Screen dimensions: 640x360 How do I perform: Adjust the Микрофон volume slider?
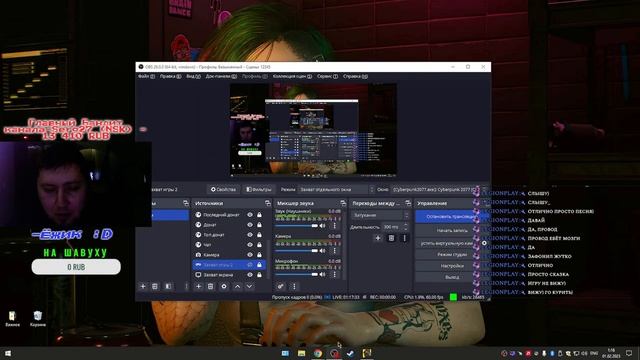297,275
